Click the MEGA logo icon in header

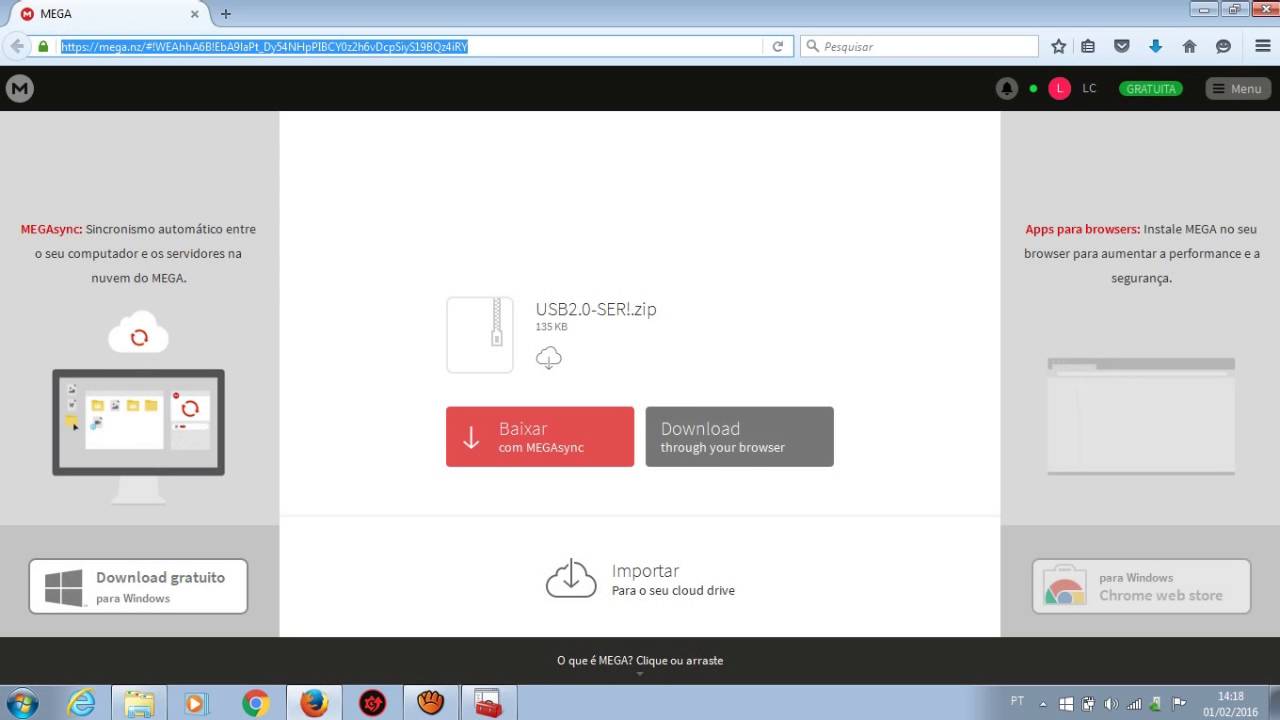(x=20, y=88)
